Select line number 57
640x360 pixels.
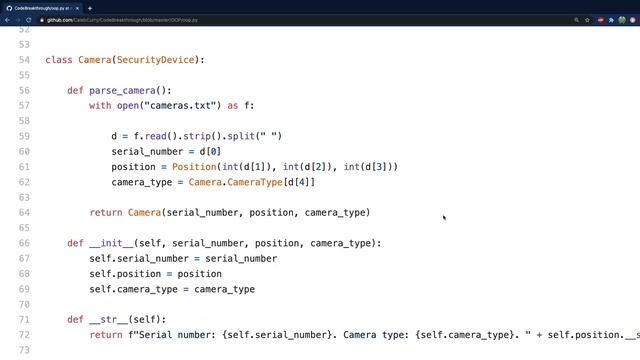pos(24,105)
